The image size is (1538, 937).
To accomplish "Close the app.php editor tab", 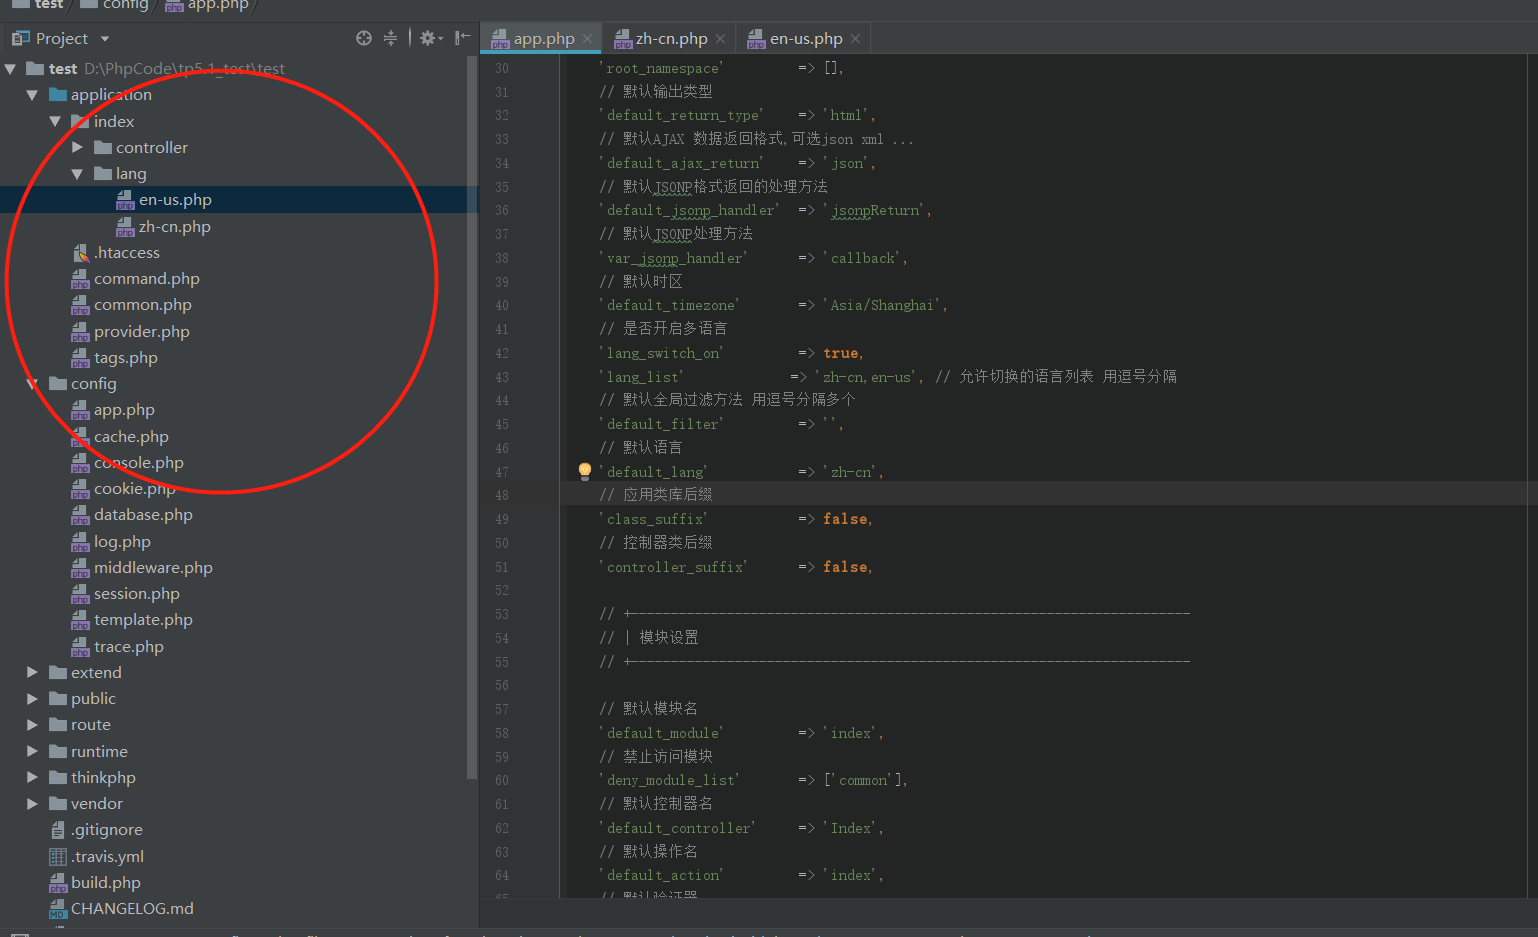I will (586, 37).
